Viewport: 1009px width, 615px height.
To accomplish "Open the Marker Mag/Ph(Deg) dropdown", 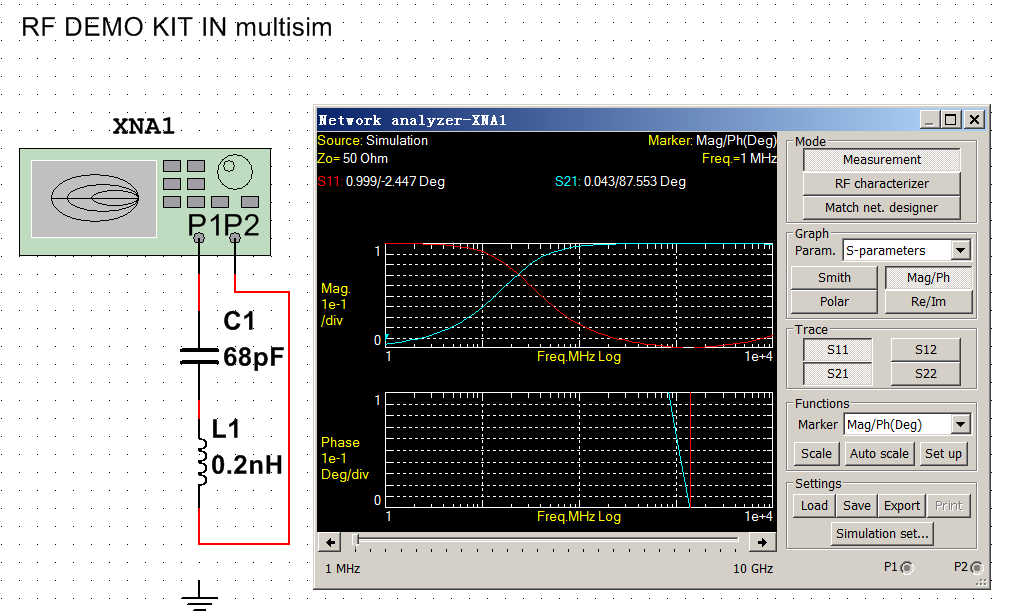I will (961, 425).
